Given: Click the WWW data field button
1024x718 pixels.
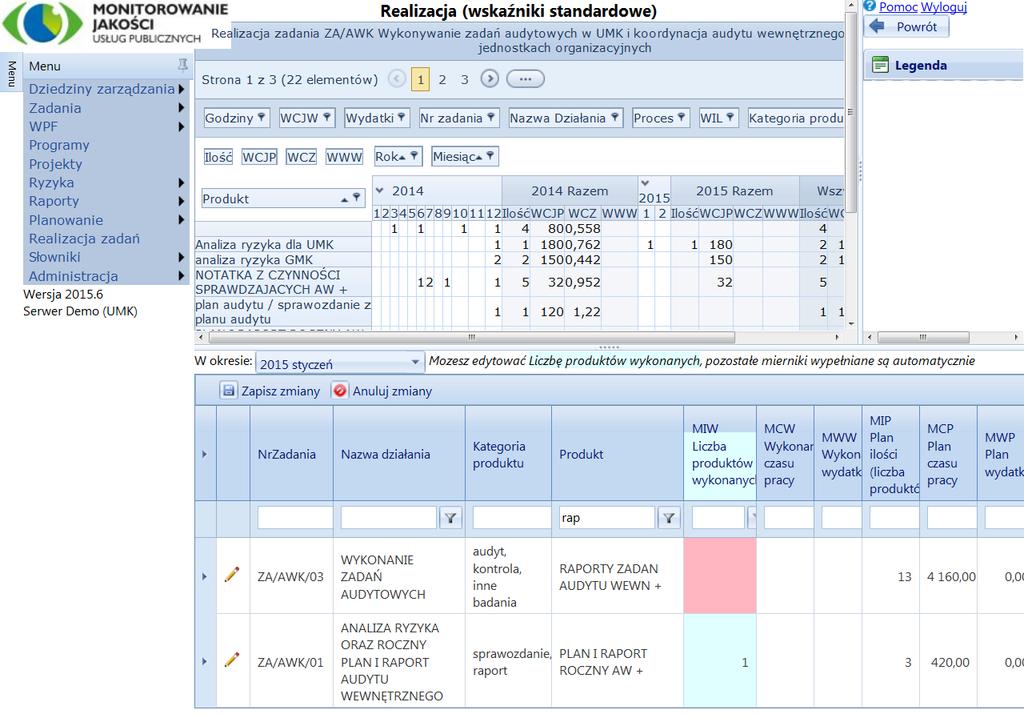Looking at the screenshot, I should click(x=344, y=157).
